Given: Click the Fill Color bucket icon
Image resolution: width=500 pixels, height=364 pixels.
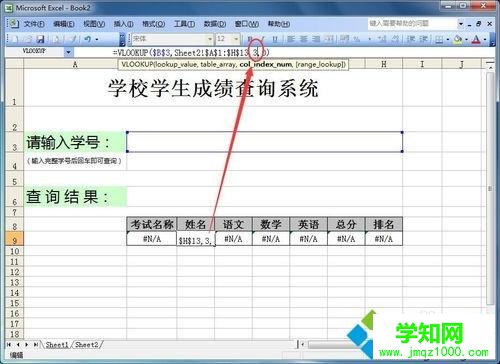Looking at the screenshot, I should [458, 40].
